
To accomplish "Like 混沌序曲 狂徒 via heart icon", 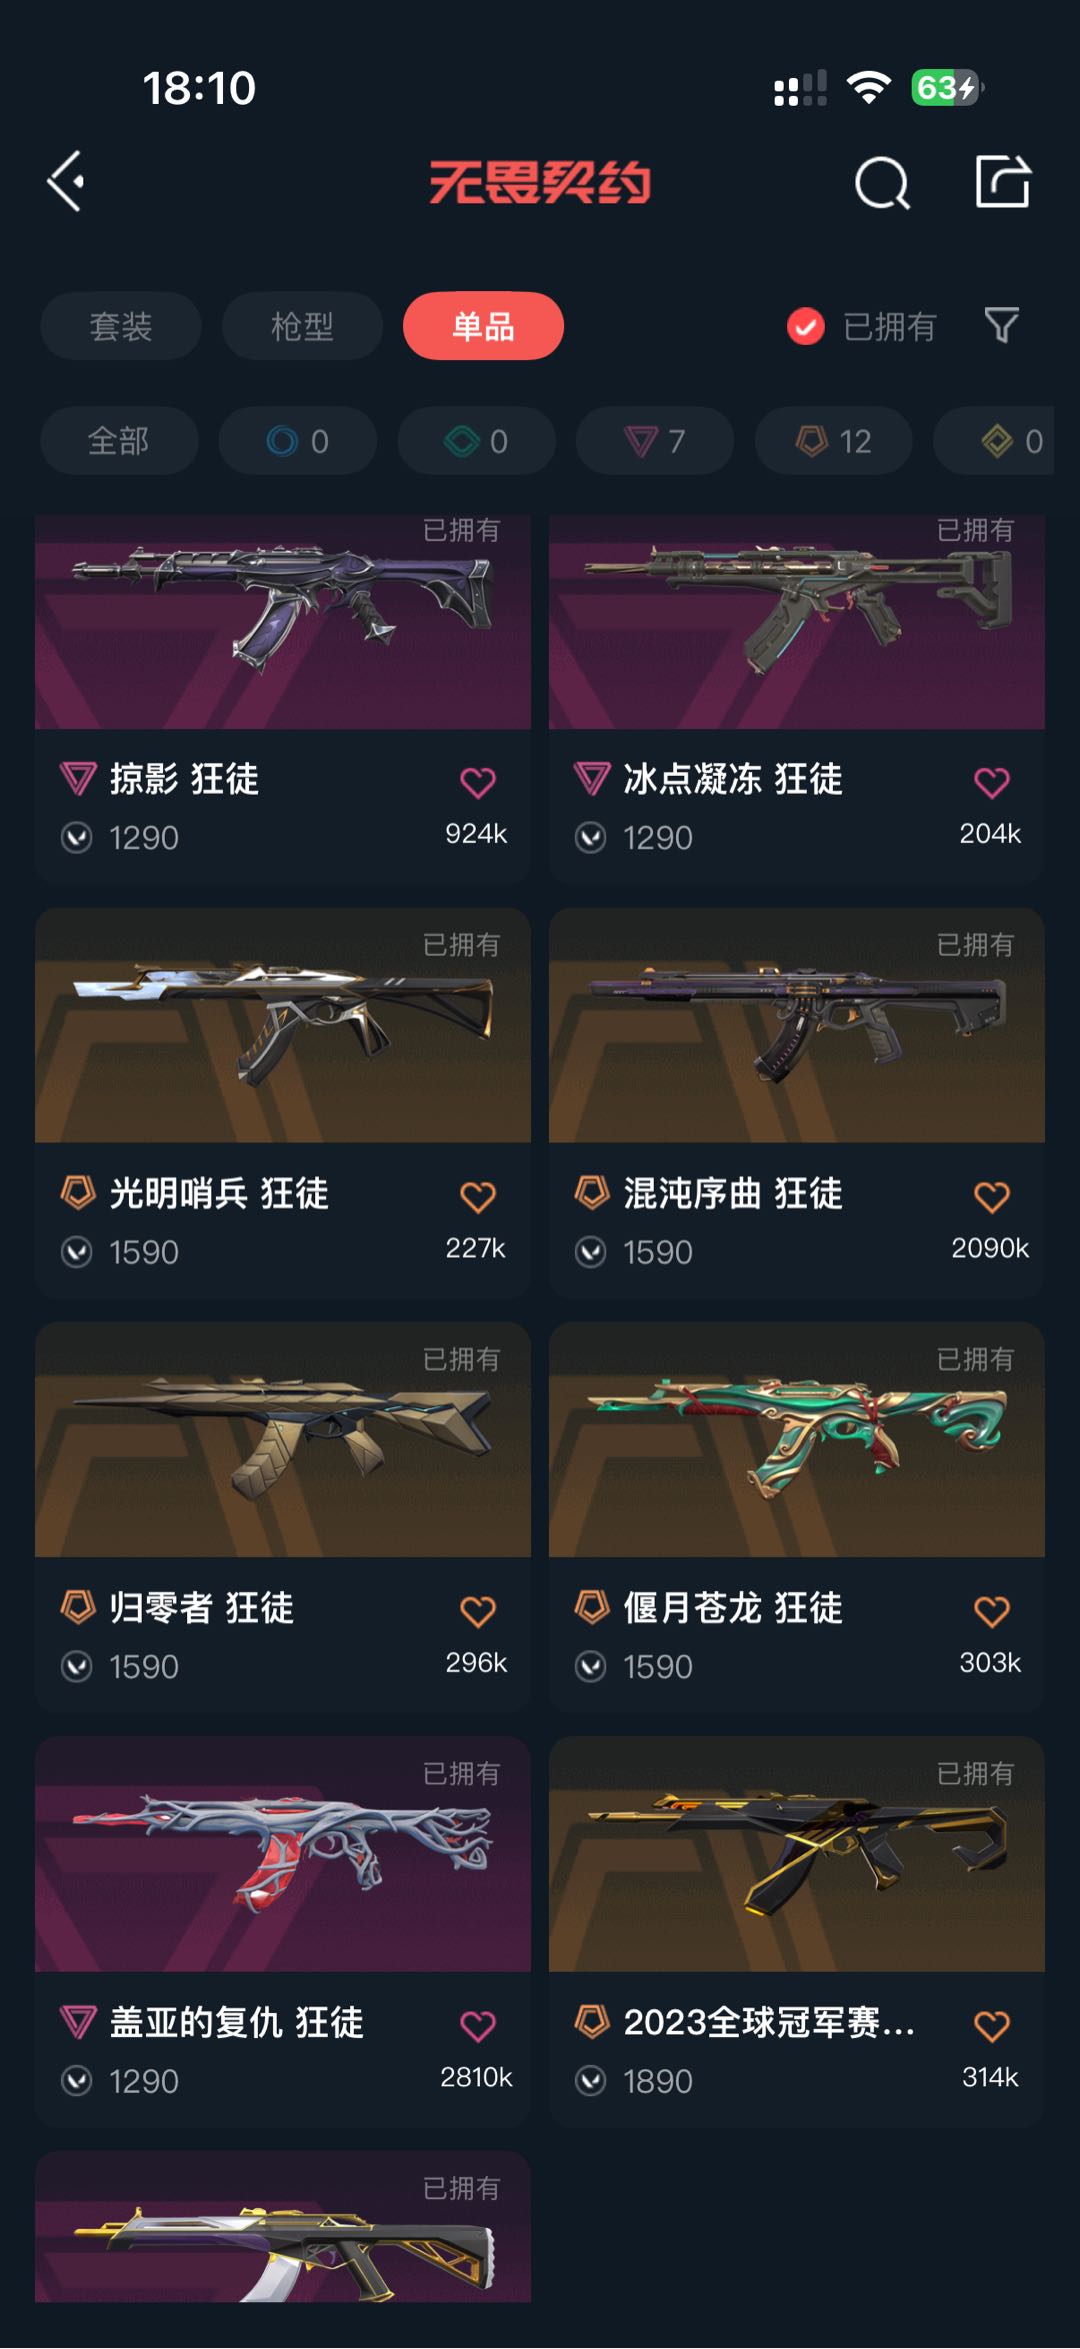I will coord(992,1197).
